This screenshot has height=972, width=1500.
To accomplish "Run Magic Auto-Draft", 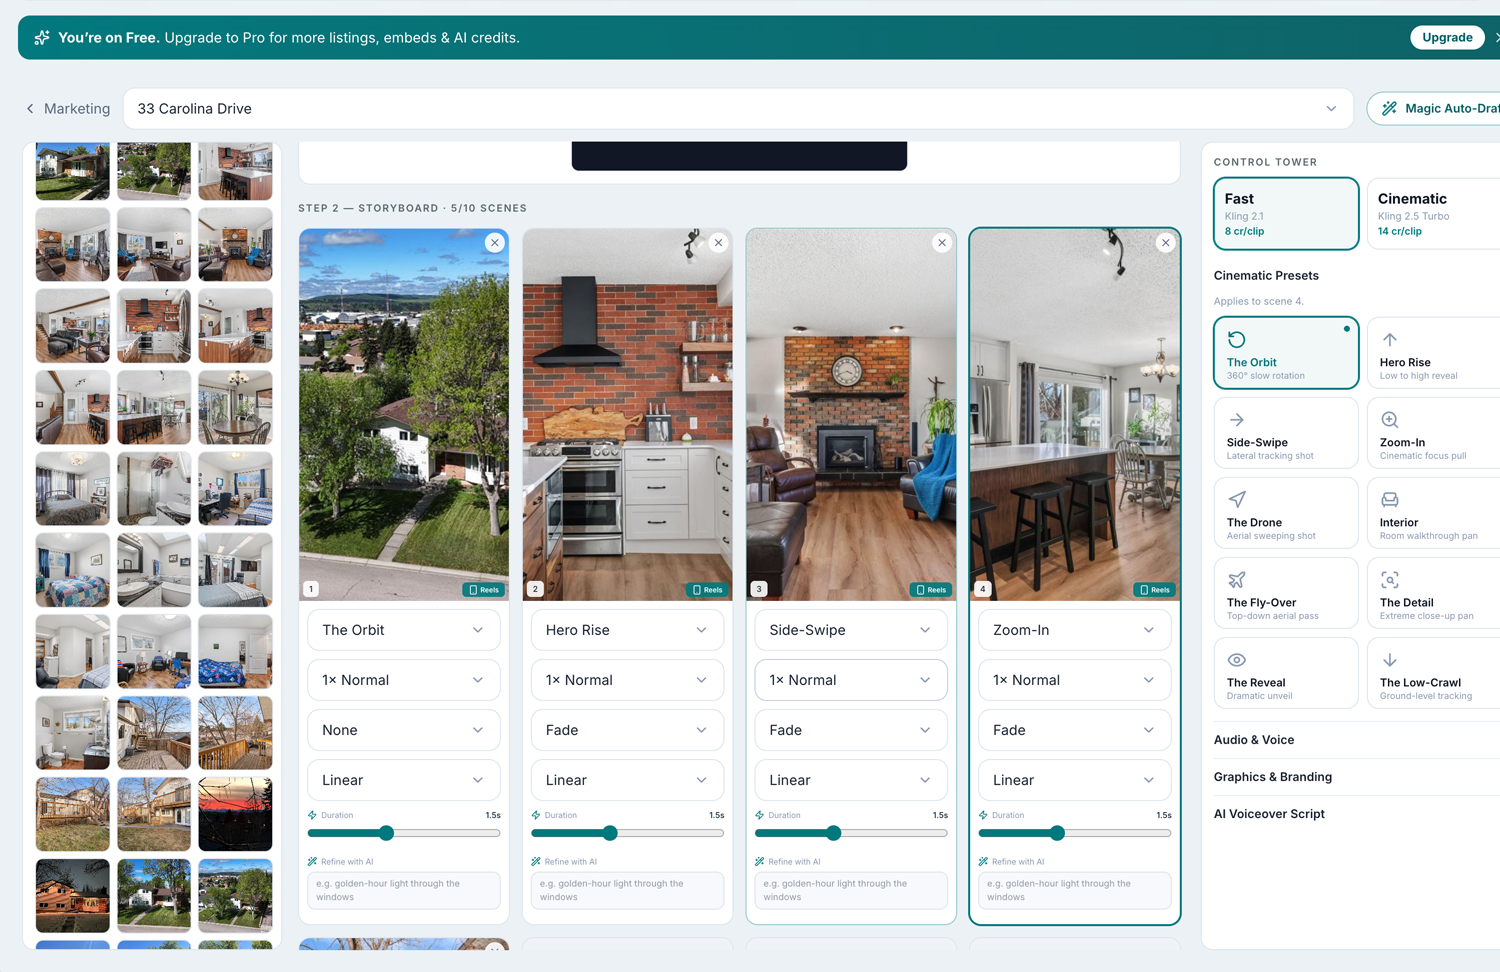I will pyautogui.click(x=1436, y=109).
